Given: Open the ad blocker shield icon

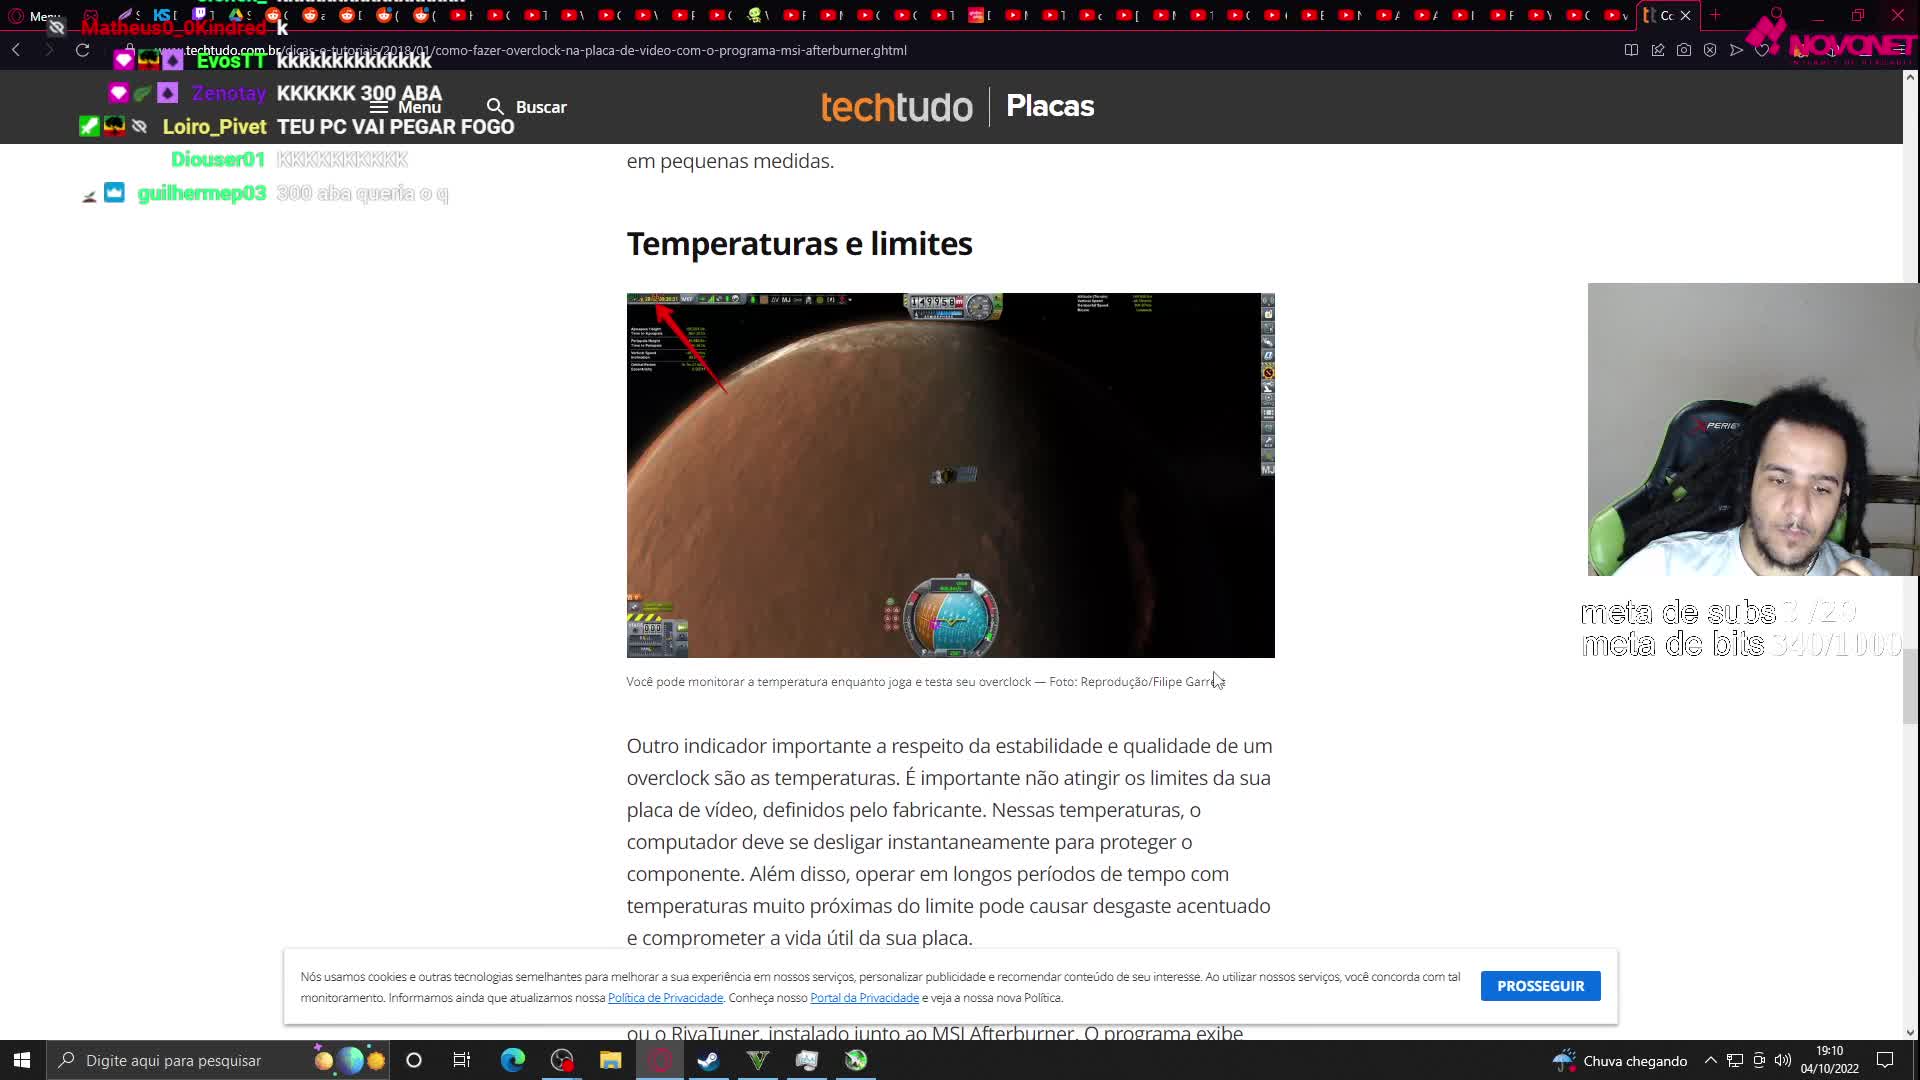Looking at the screenshot, I should (x=1710, y=50).
